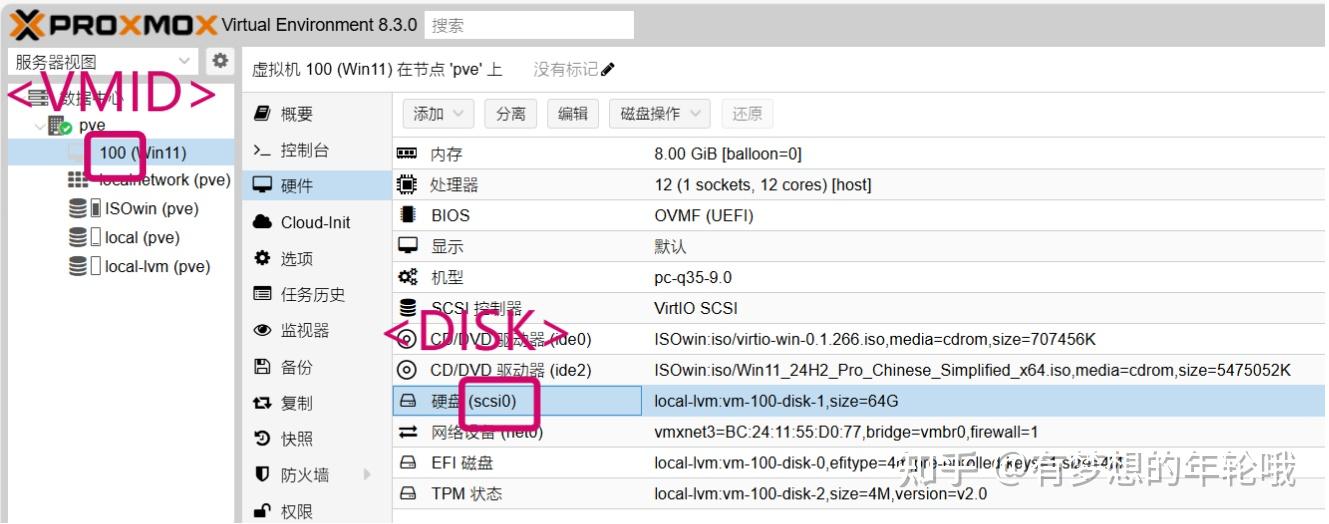Click the EFI disk icon

407,463
